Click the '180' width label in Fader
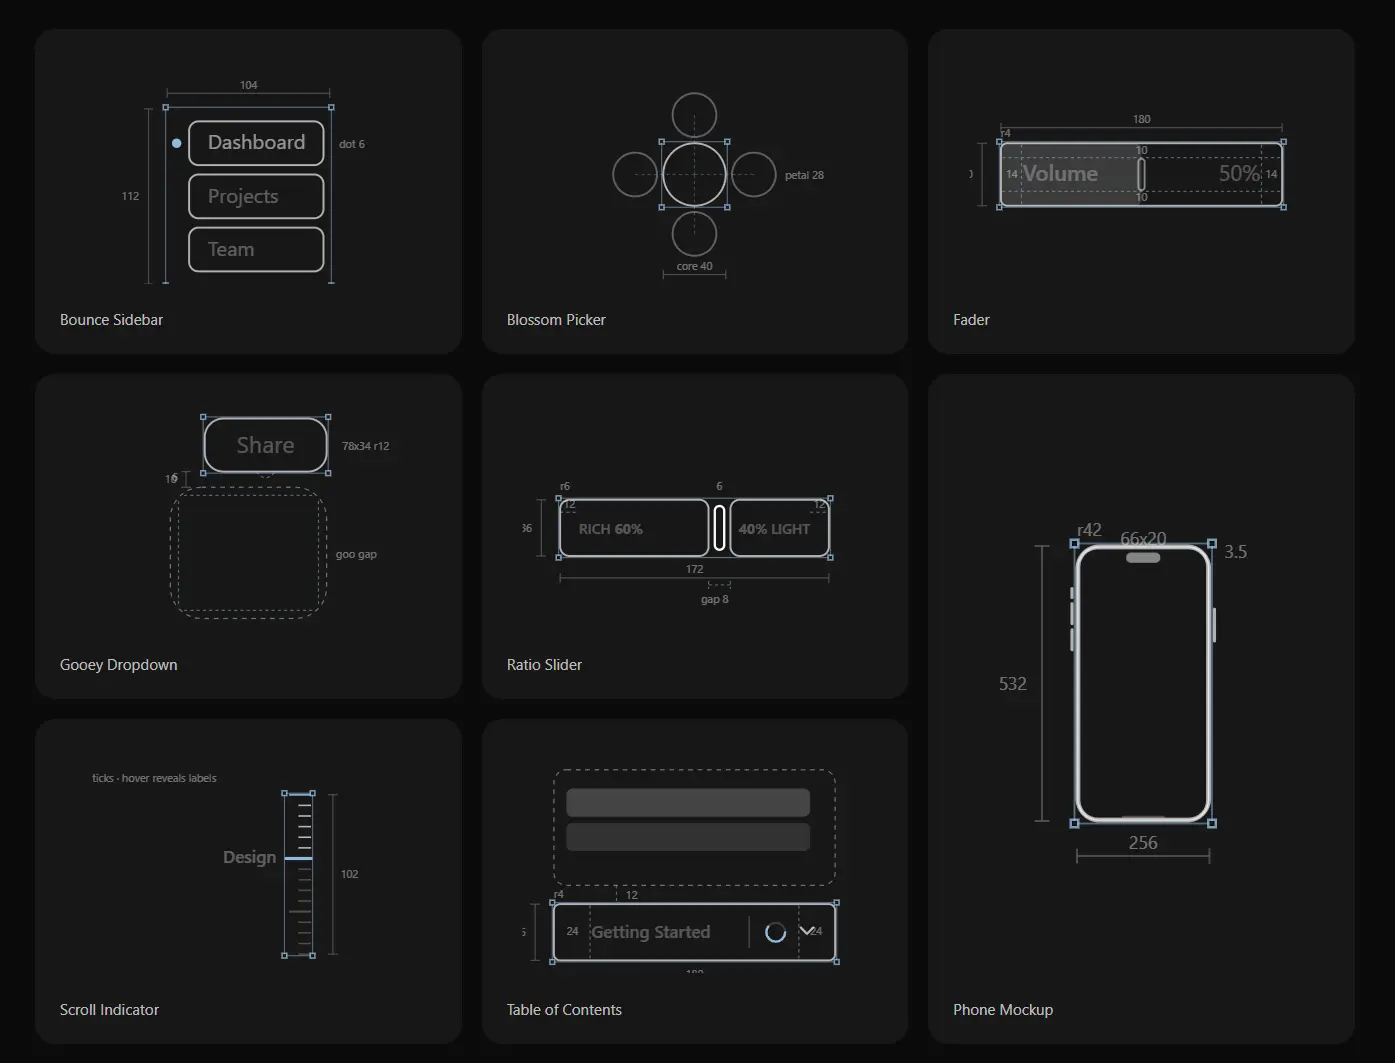 [x=1141, y=119]
